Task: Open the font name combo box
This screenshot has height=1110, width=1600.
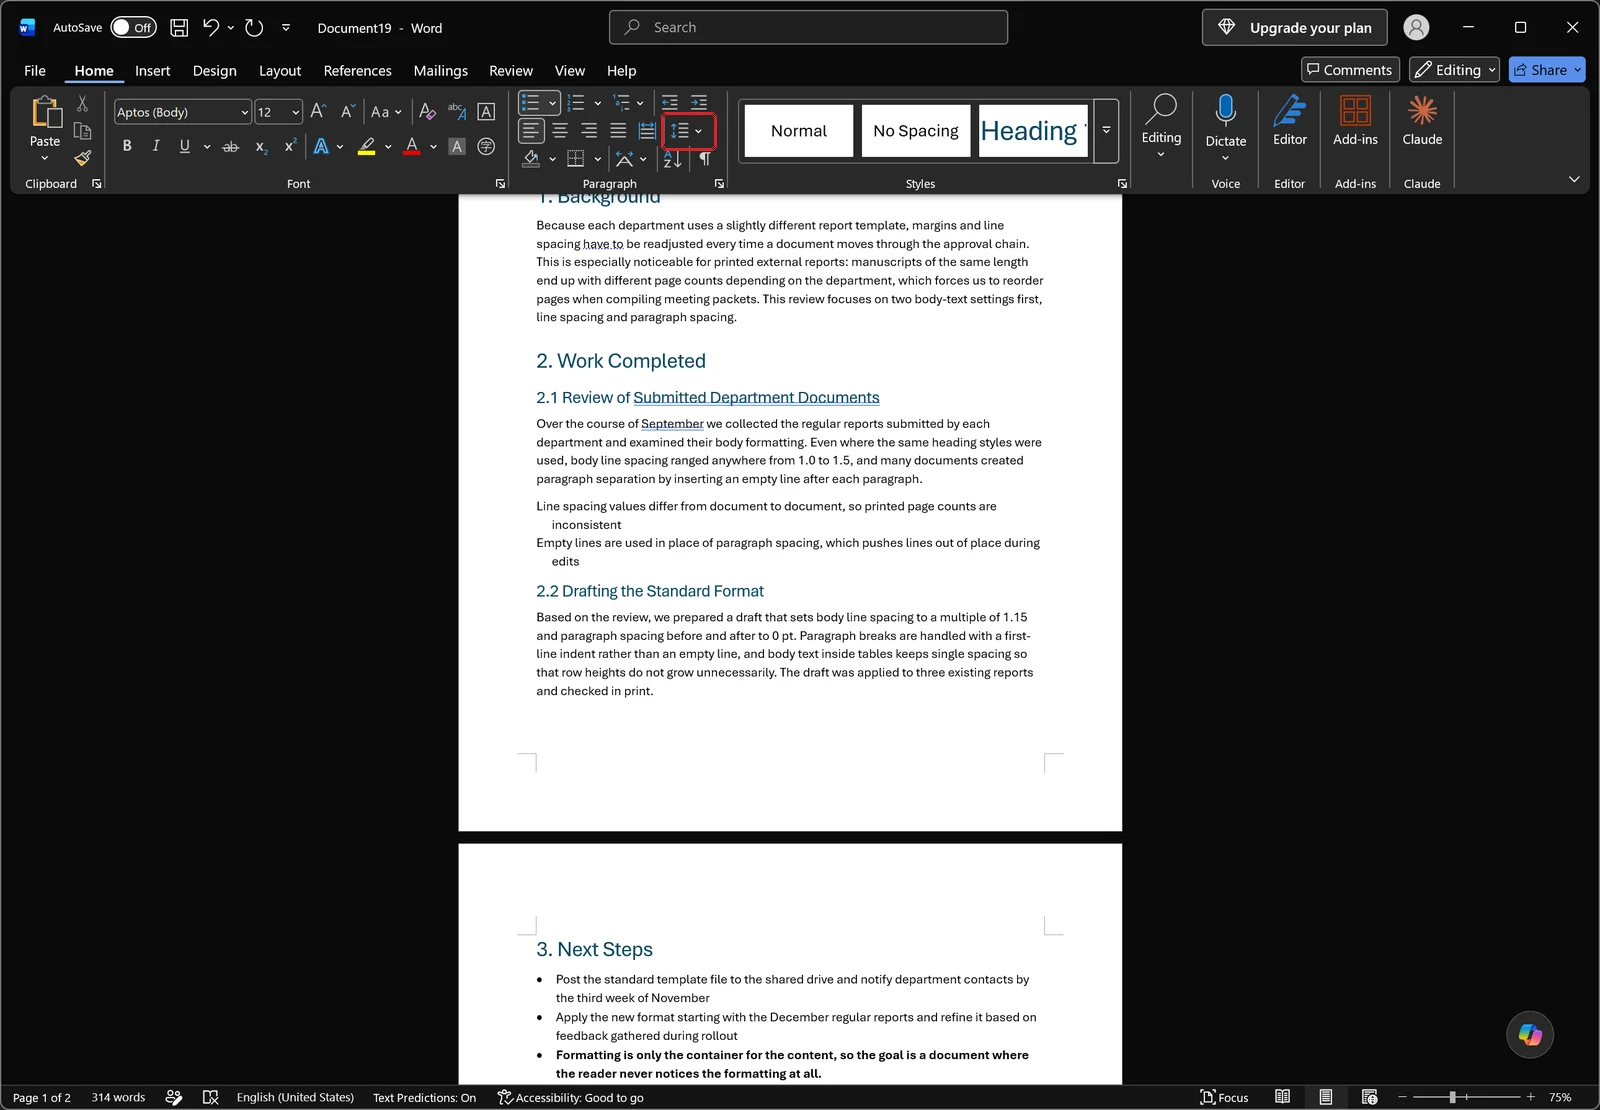Action: point(182,112)
